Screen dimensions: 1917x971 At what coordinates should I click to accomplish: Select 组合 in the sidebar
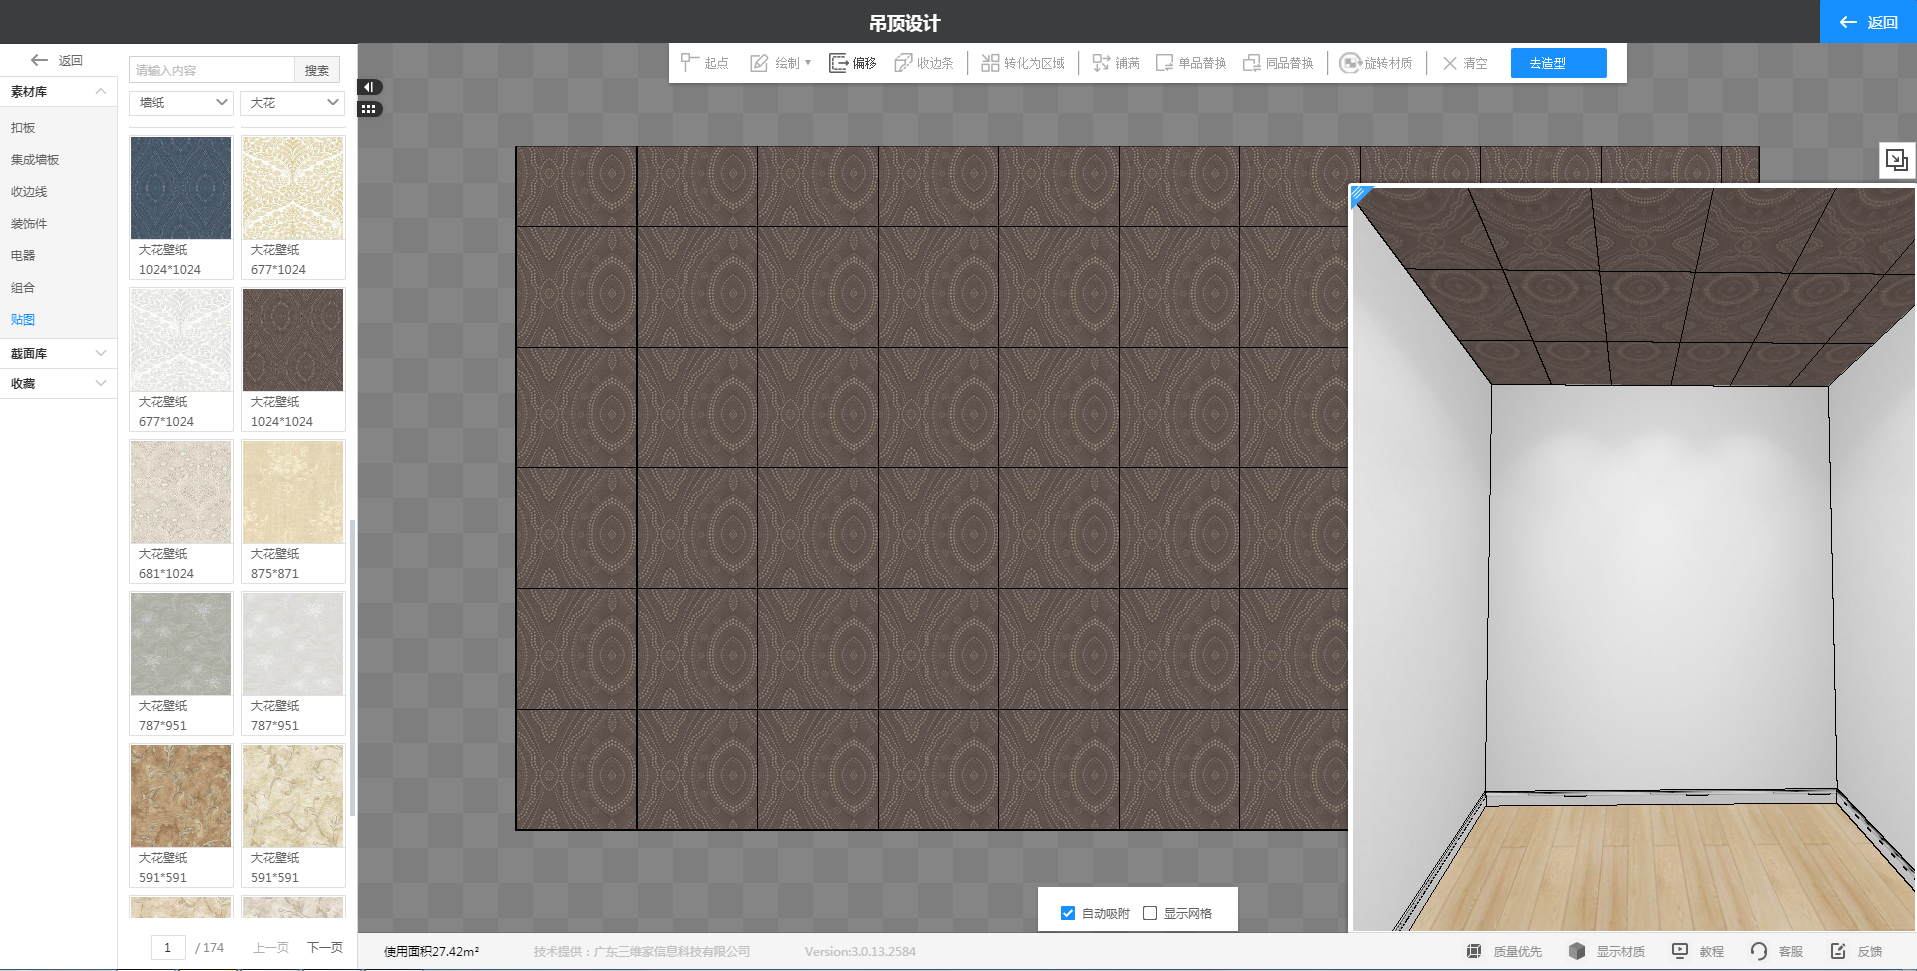click(23, 288)
